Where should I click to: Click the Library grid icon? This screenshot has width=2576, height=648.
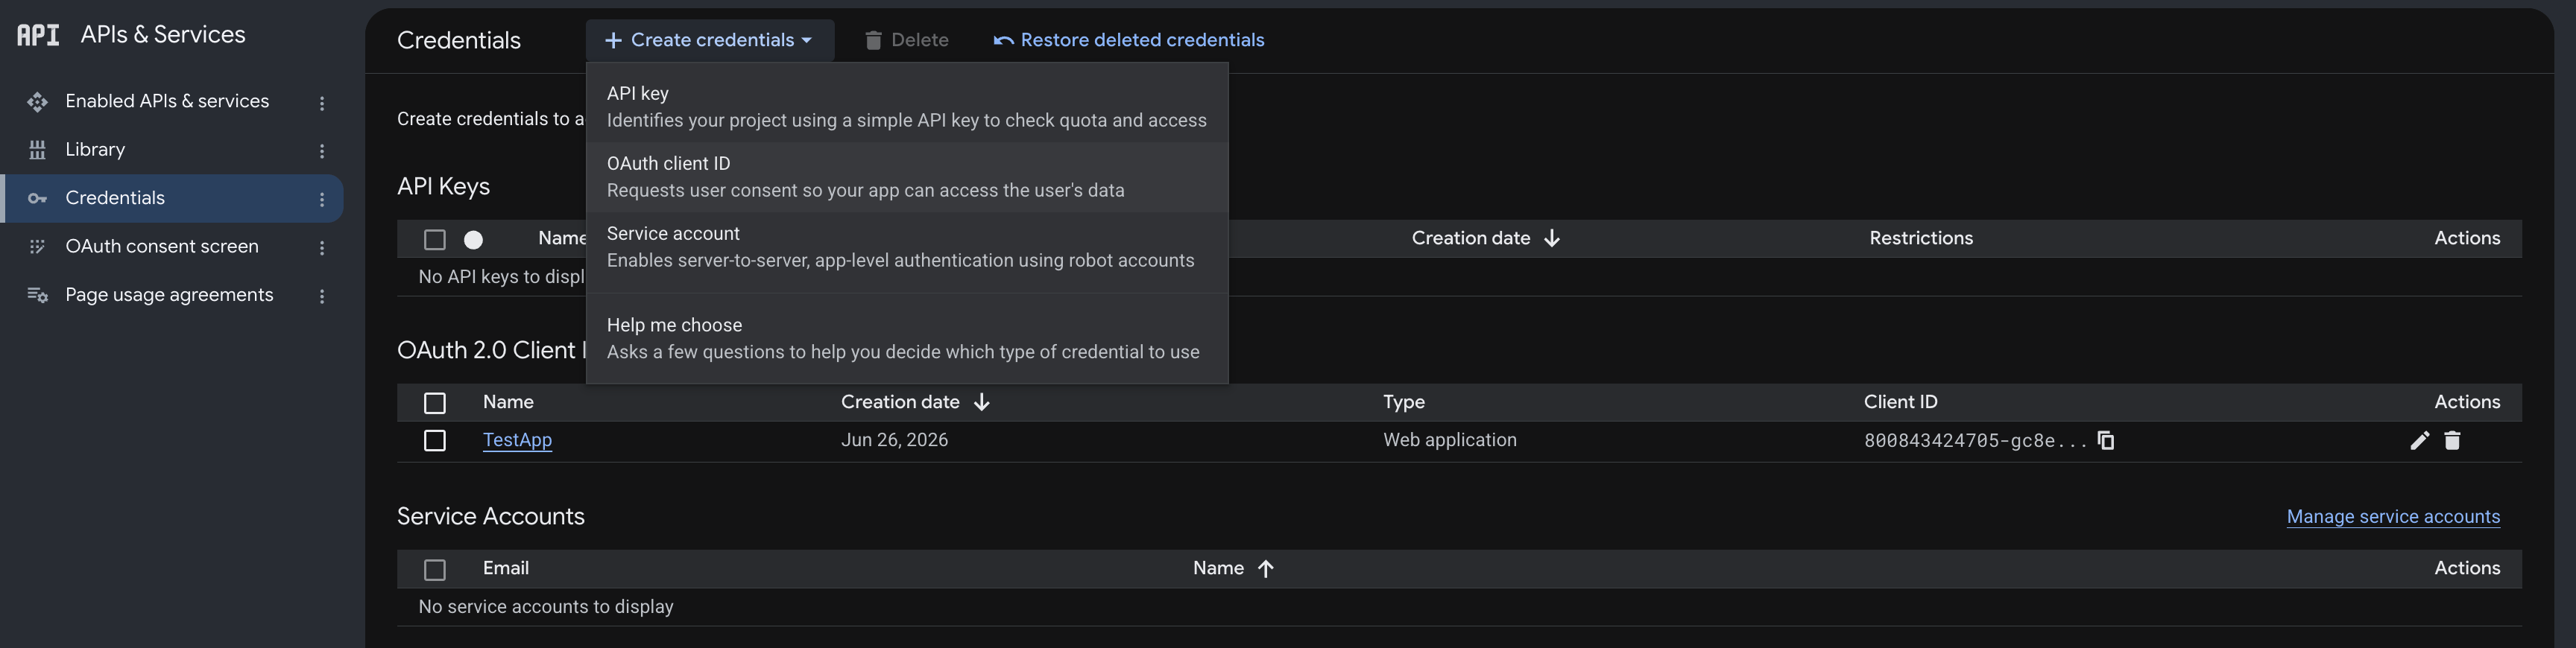click(37, 150)
